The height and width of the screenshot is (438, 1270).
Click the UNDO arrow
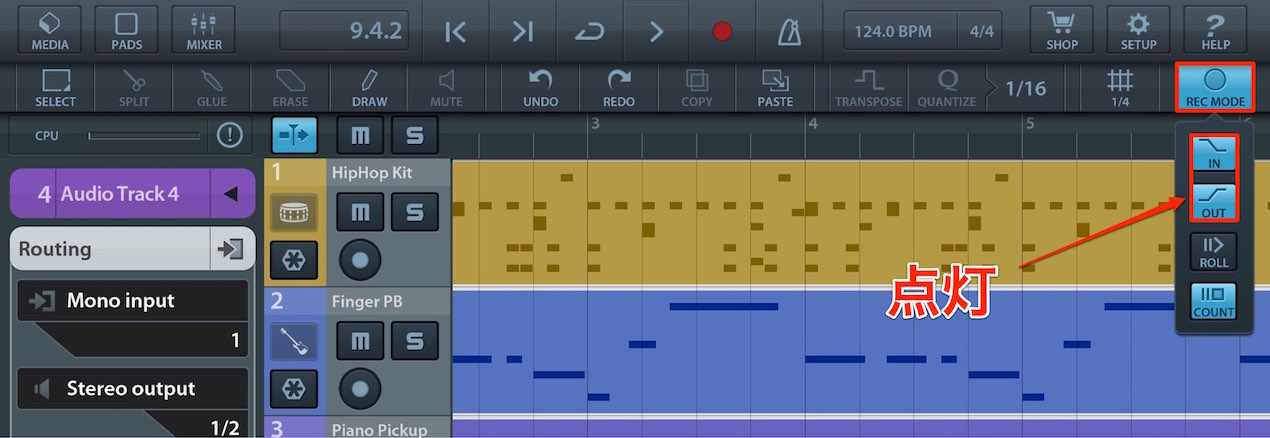(x=541, y=88)
